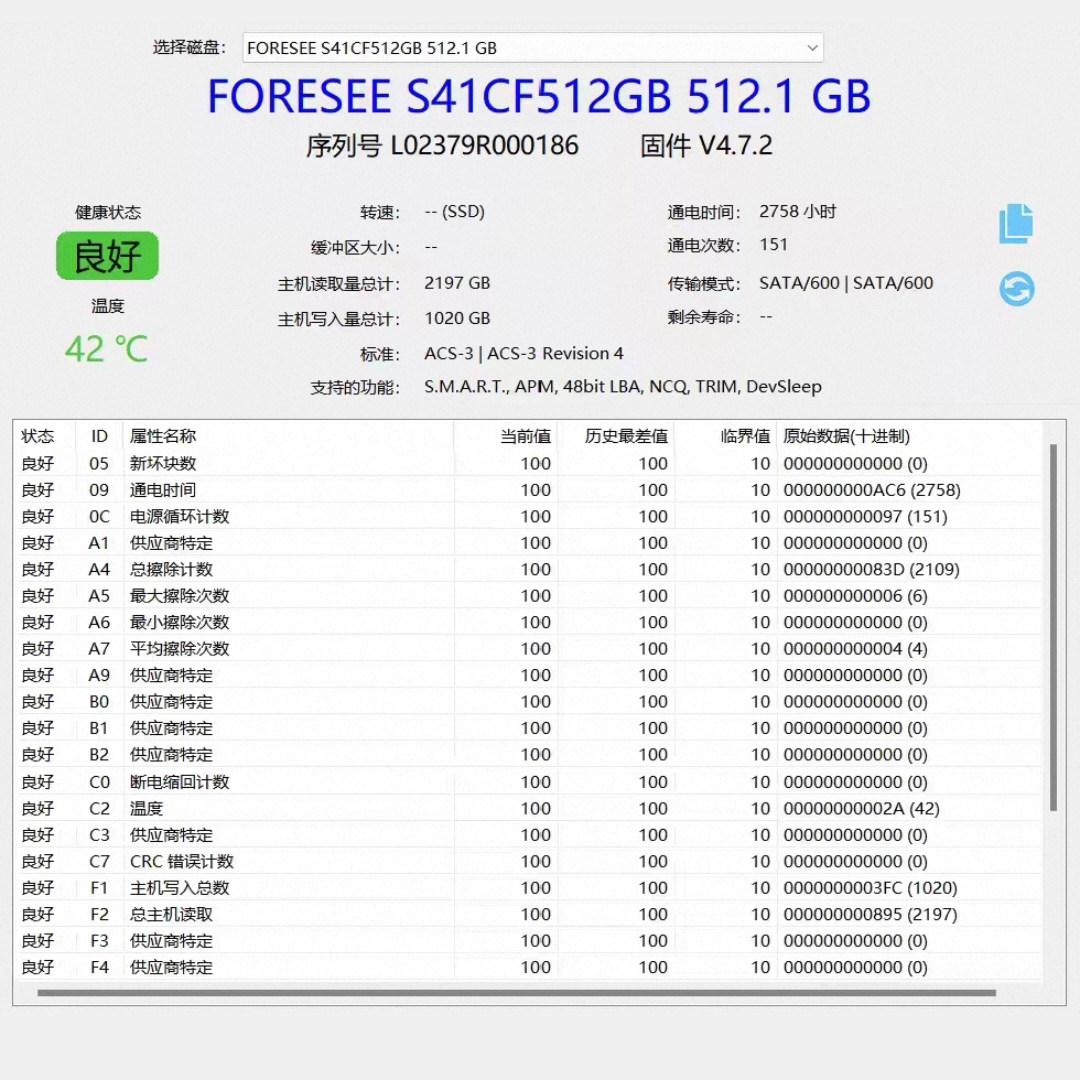
Task: Select the B0 供应商特定 row
Action: point(528,701)
